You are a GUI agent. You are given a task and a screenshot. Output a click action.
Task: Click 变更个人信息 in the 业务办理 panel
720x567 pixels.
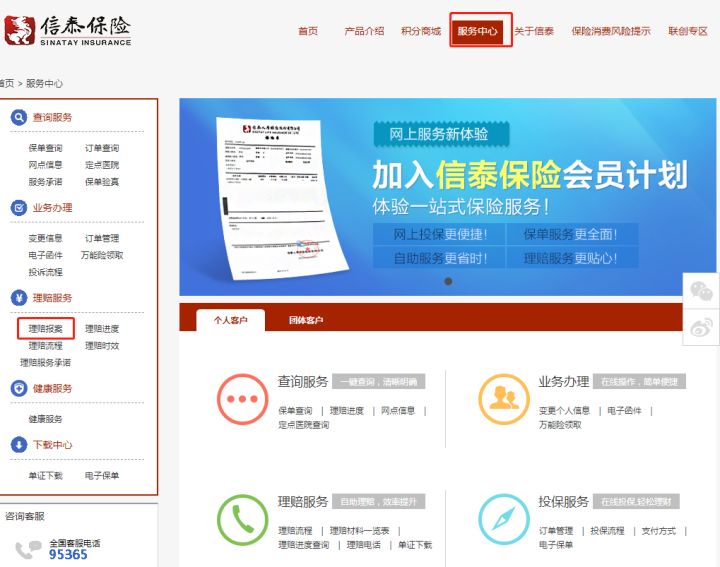coord(564,410)
